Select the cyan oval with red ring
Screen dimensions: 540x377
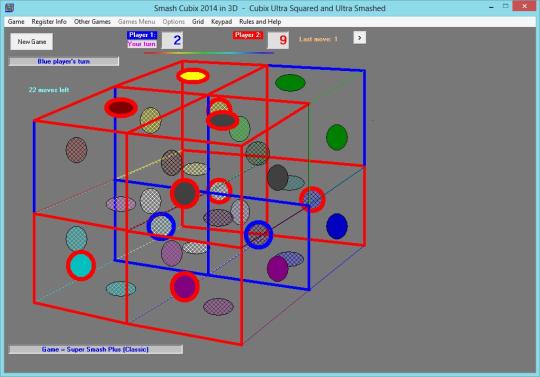pyautogui.click(x=81, y=266)
